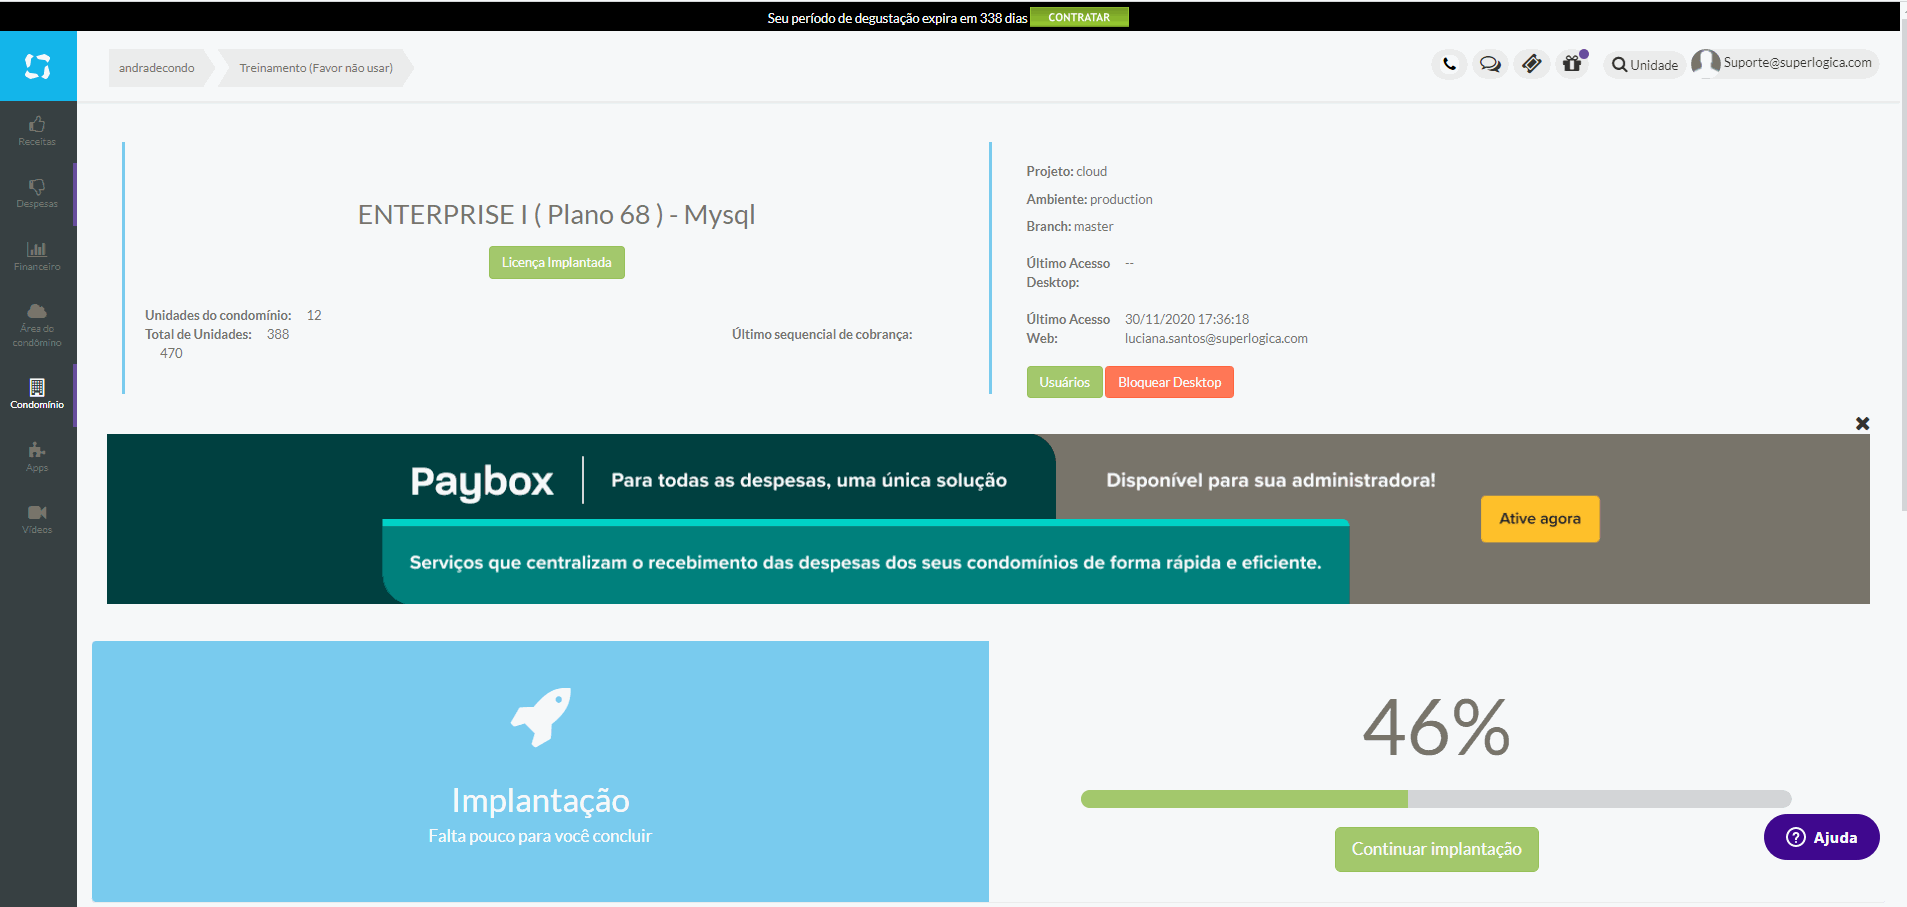Open the Suporte@superlogica.com user menu
Viewport: 1907px width, 907px height.
(x=1785, y=63)
